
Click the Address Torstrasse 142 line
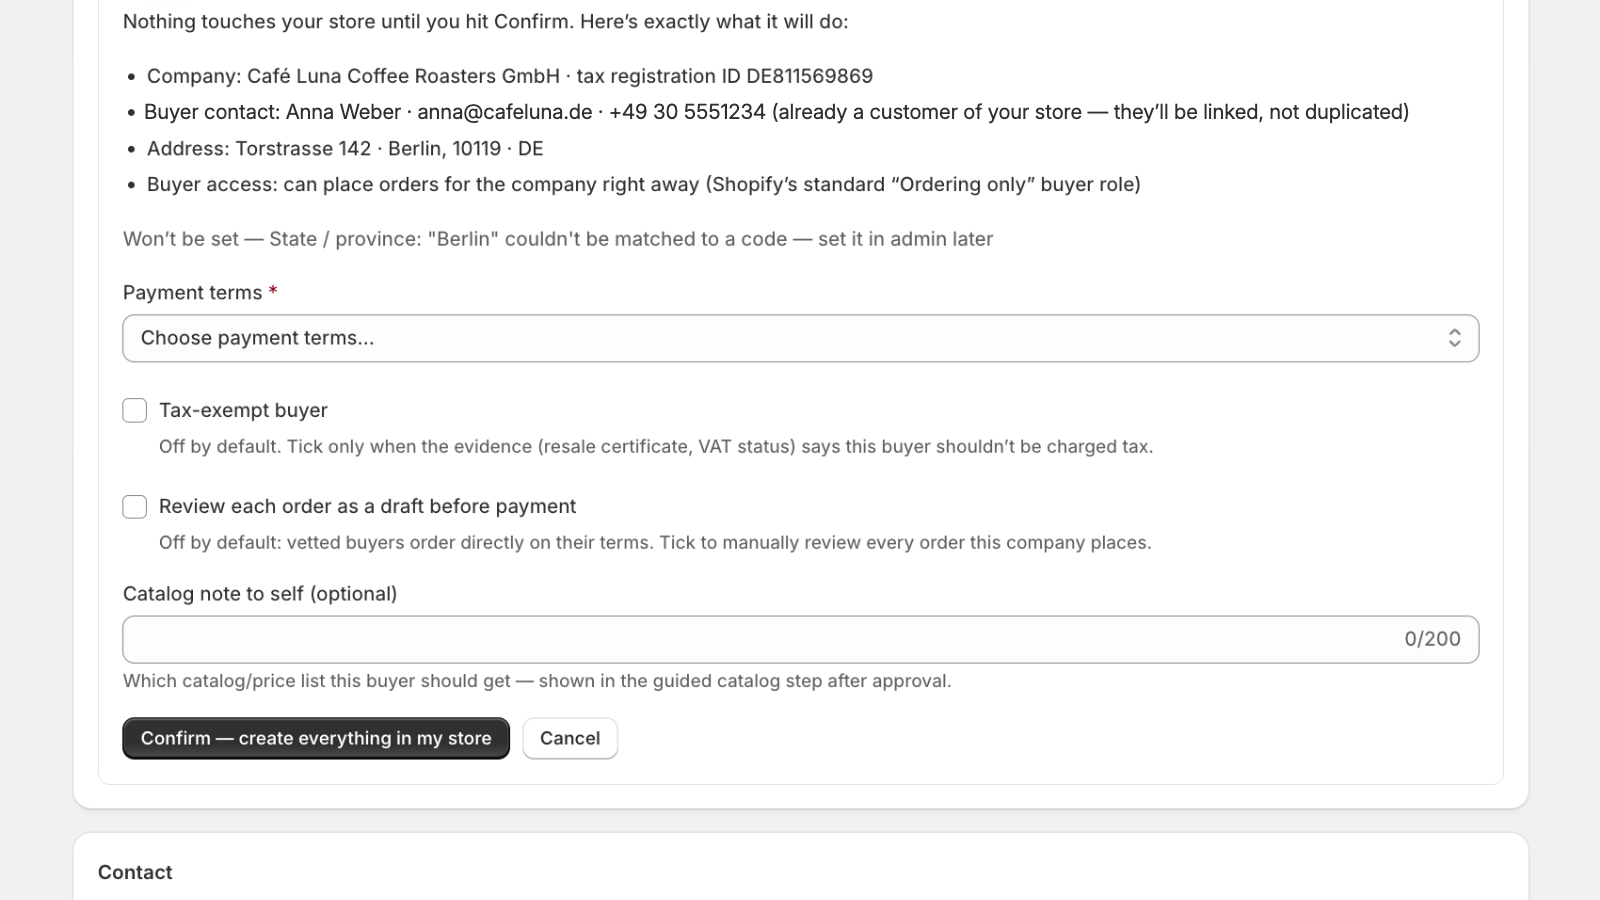tap(345, 148)
